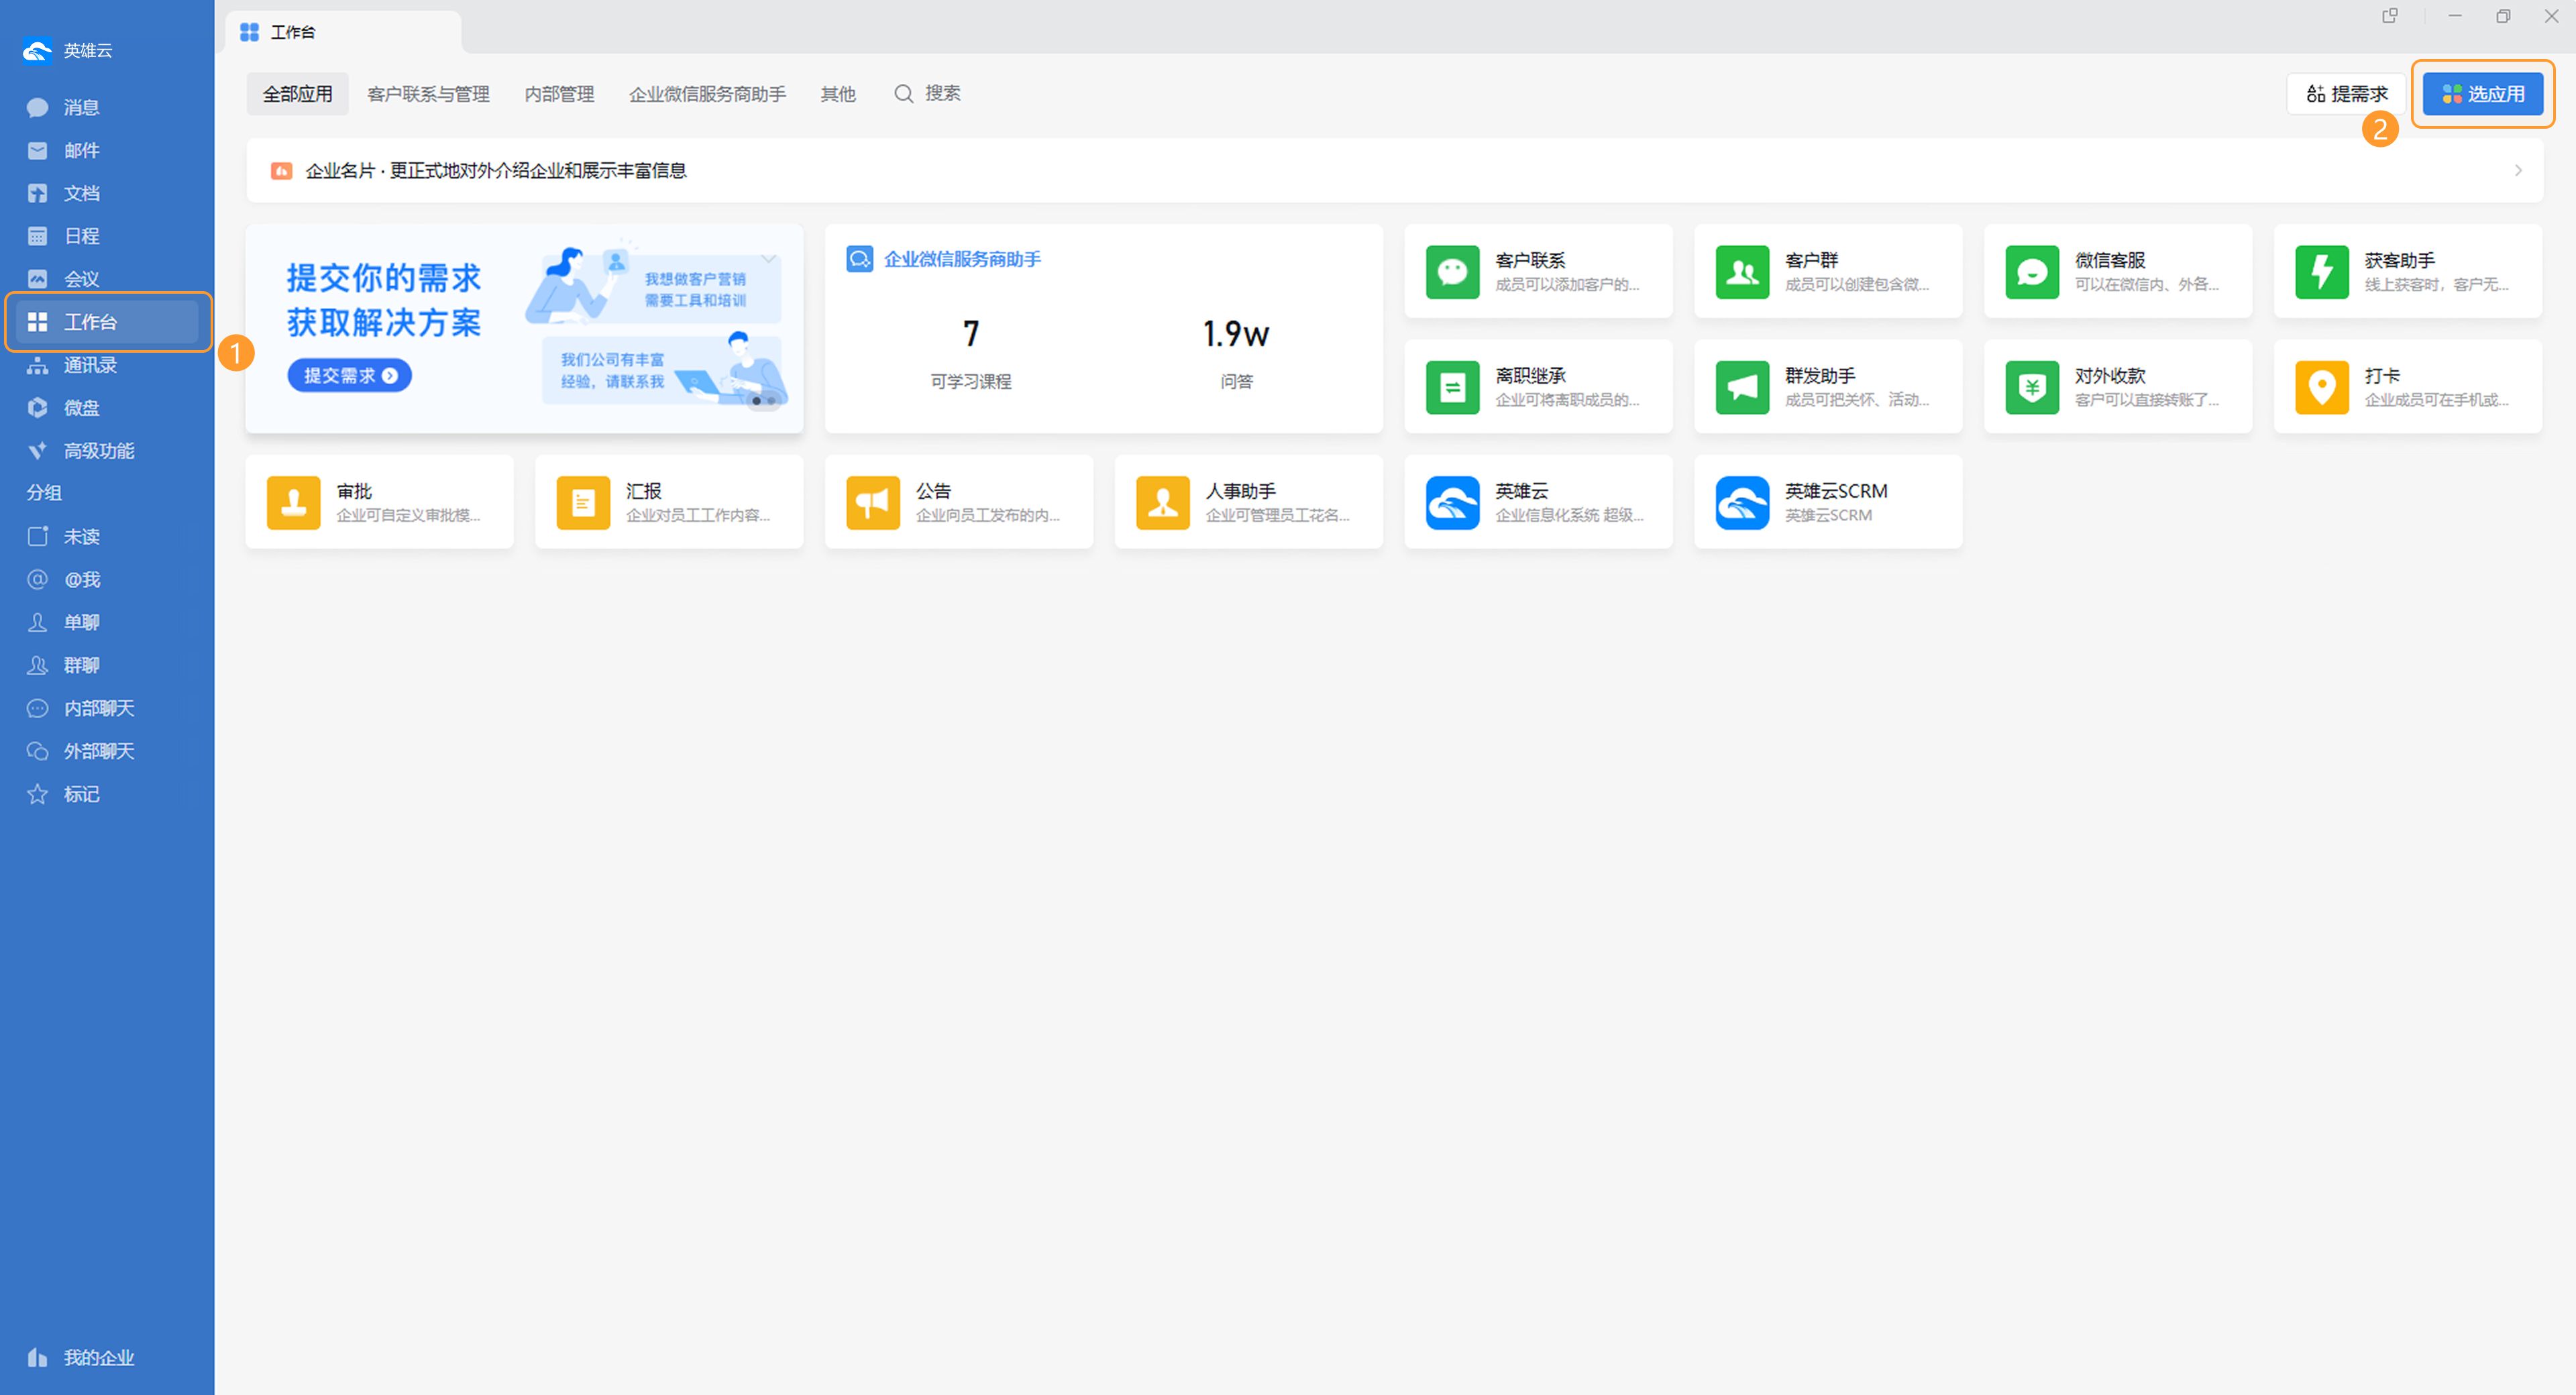This screenshot has height=1395, width=2576.
Task: Open the 客户联系 app icon
Action: (x=1452, y=271)
